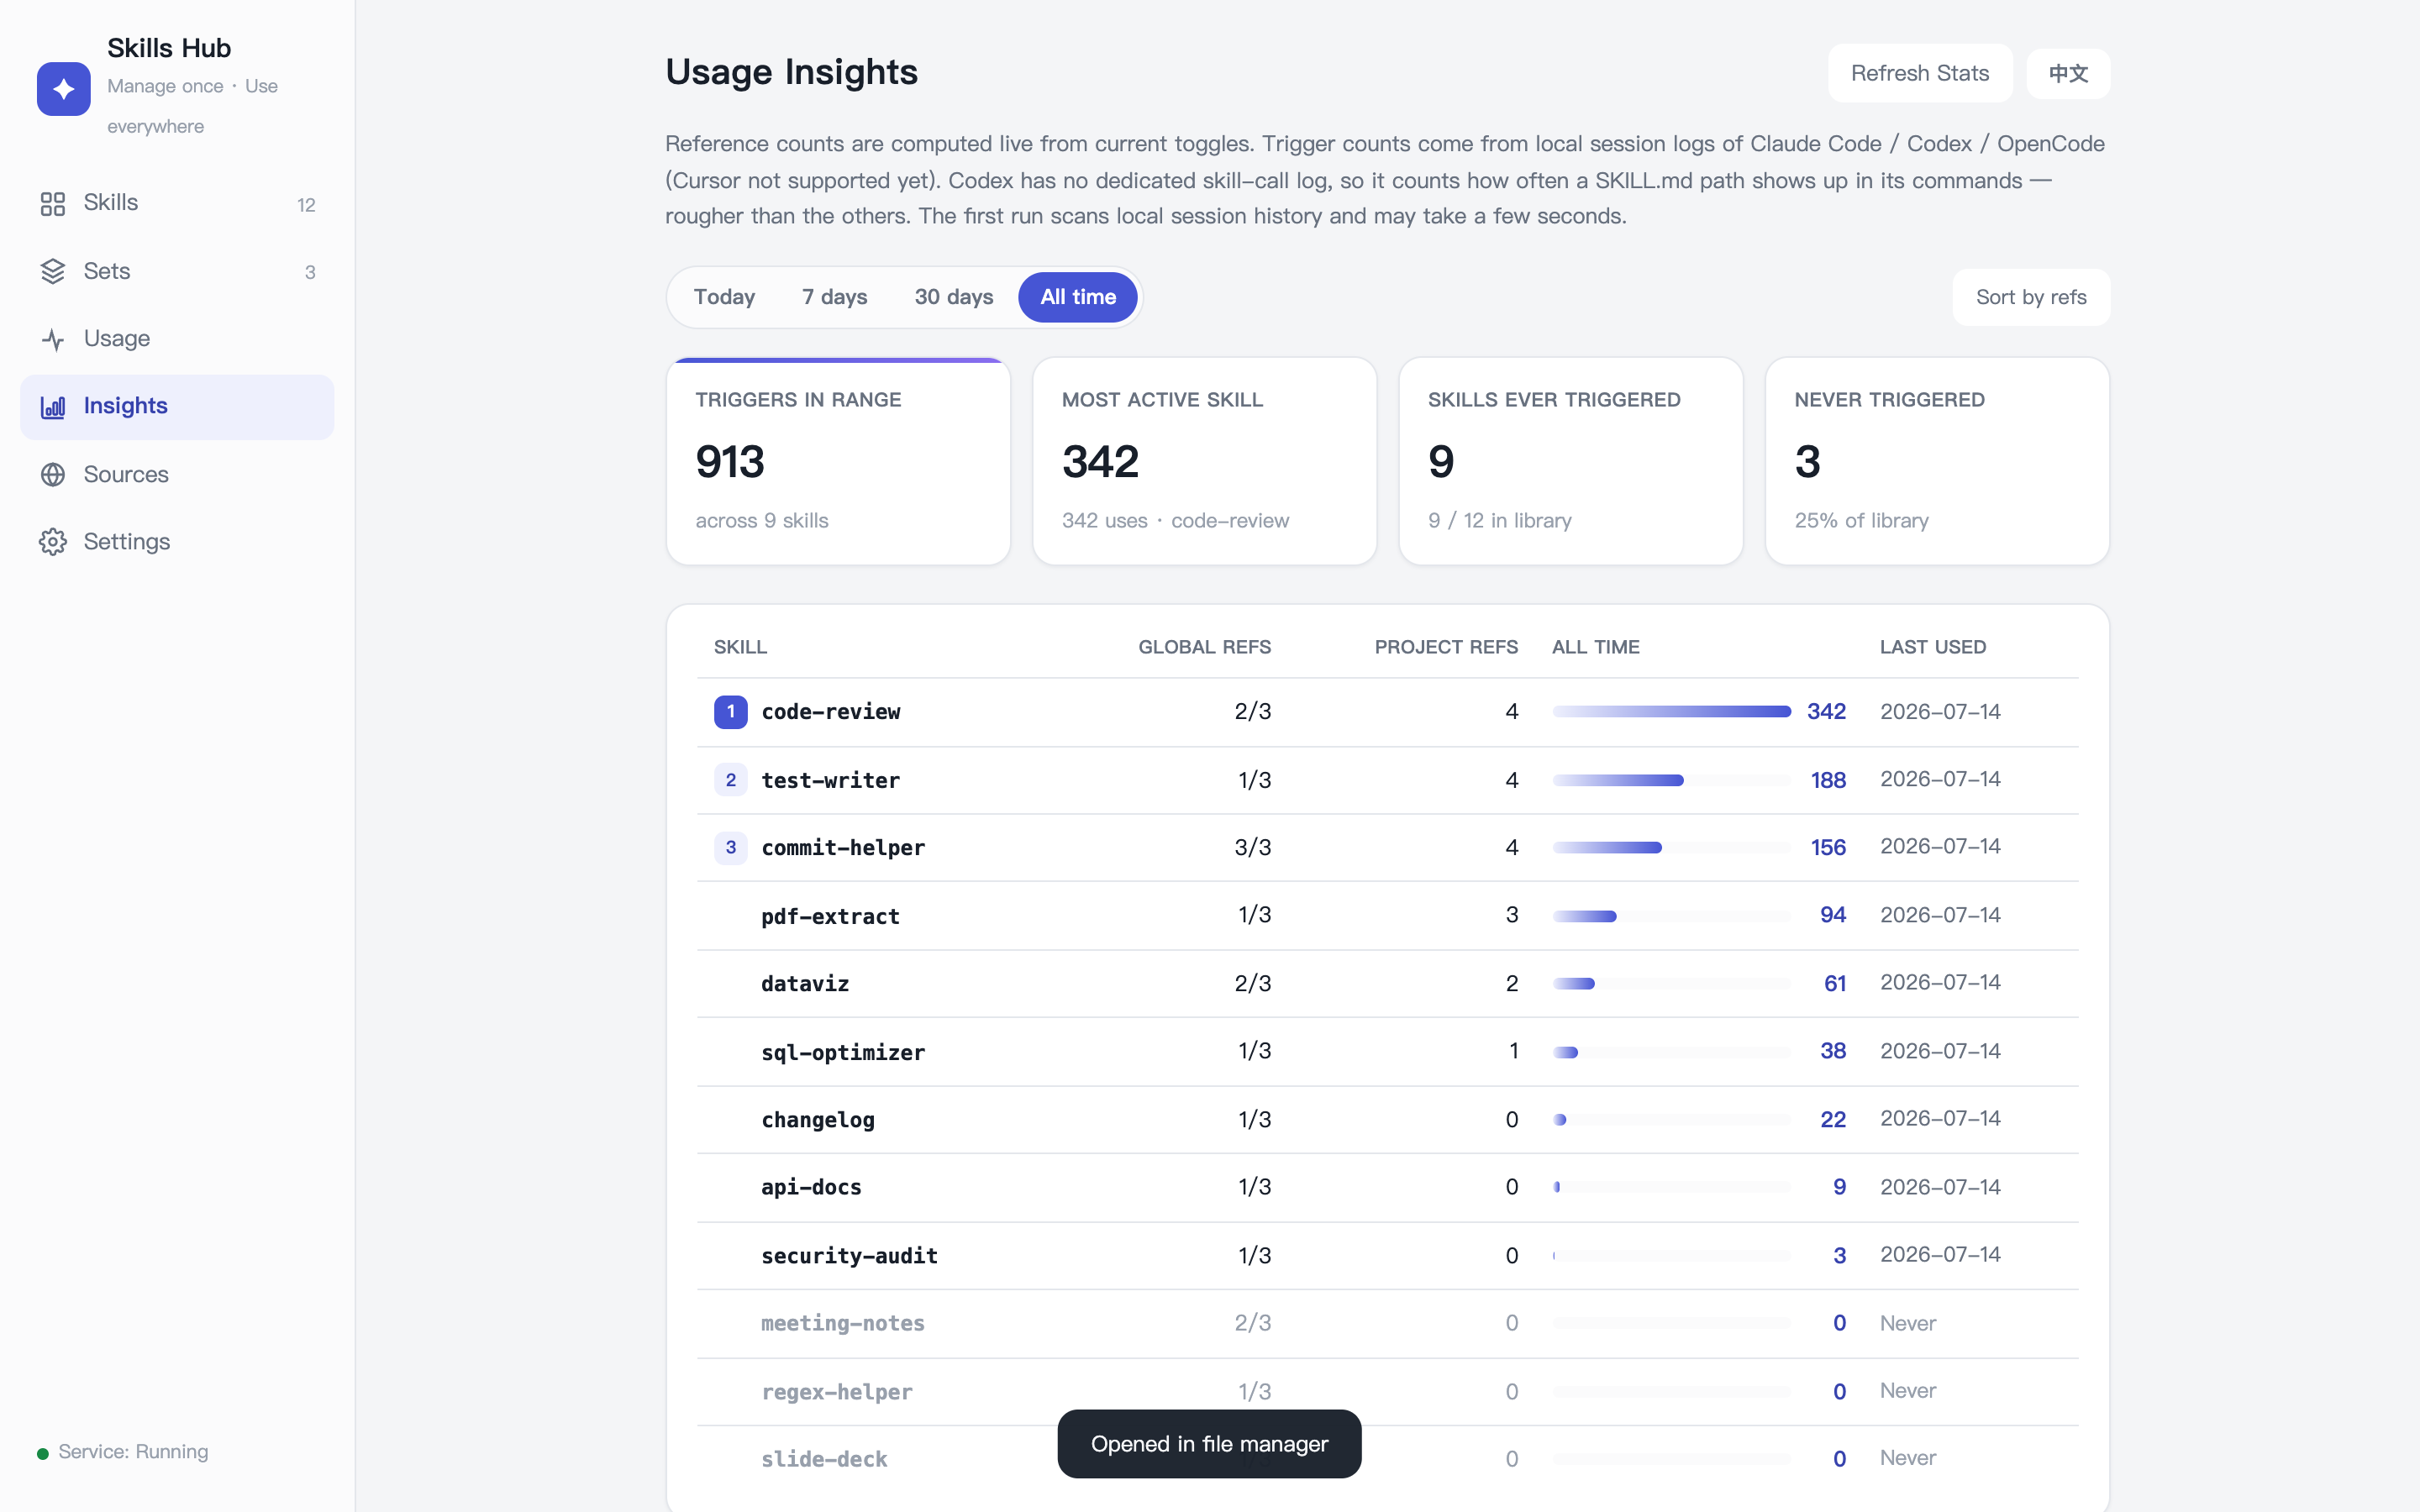Open the Sets section
This screenshot has height=1512, width=2420.
[177, 271]
